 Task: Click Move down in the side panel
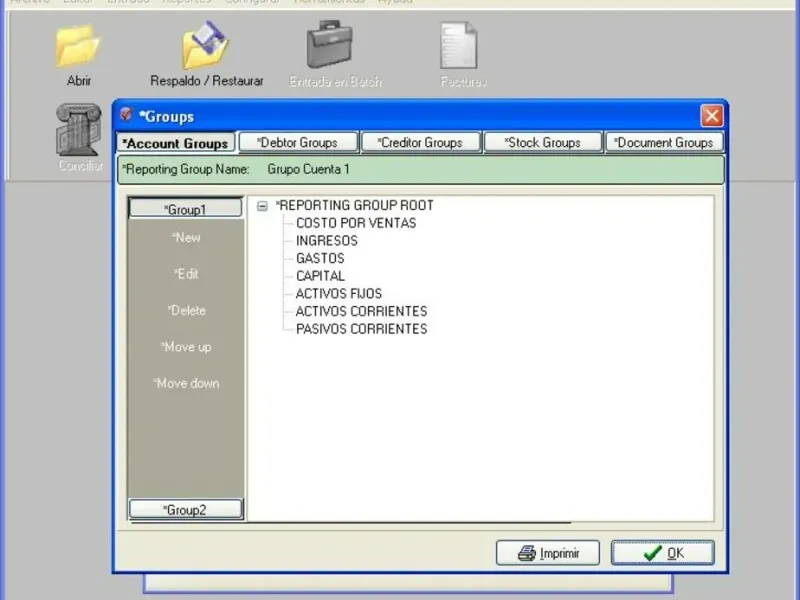[186, 383]
